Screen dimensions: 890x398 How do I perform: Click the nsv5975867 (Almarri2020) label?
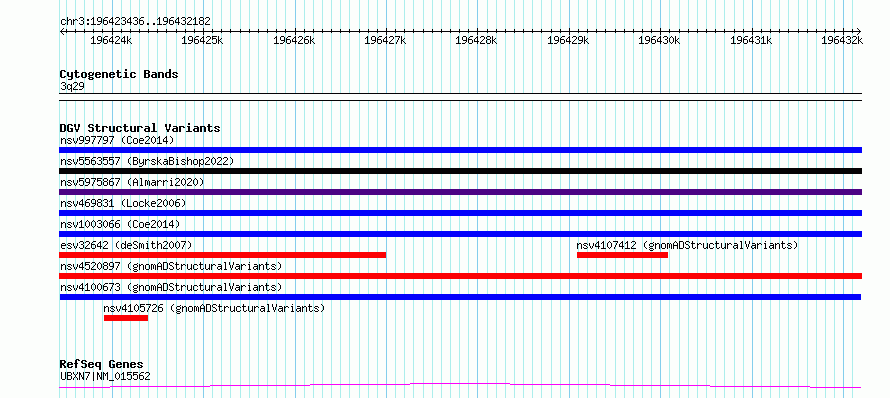(132, 182)
